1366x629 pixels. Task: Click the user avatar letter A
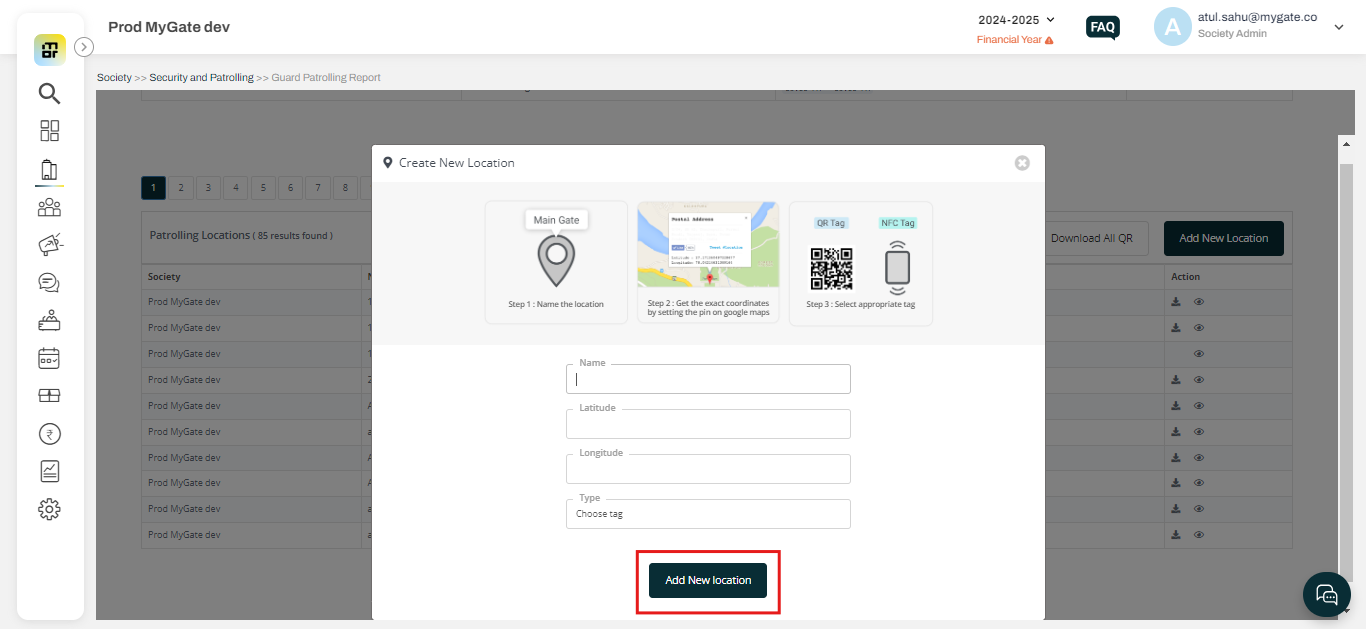click(1173, 27)
